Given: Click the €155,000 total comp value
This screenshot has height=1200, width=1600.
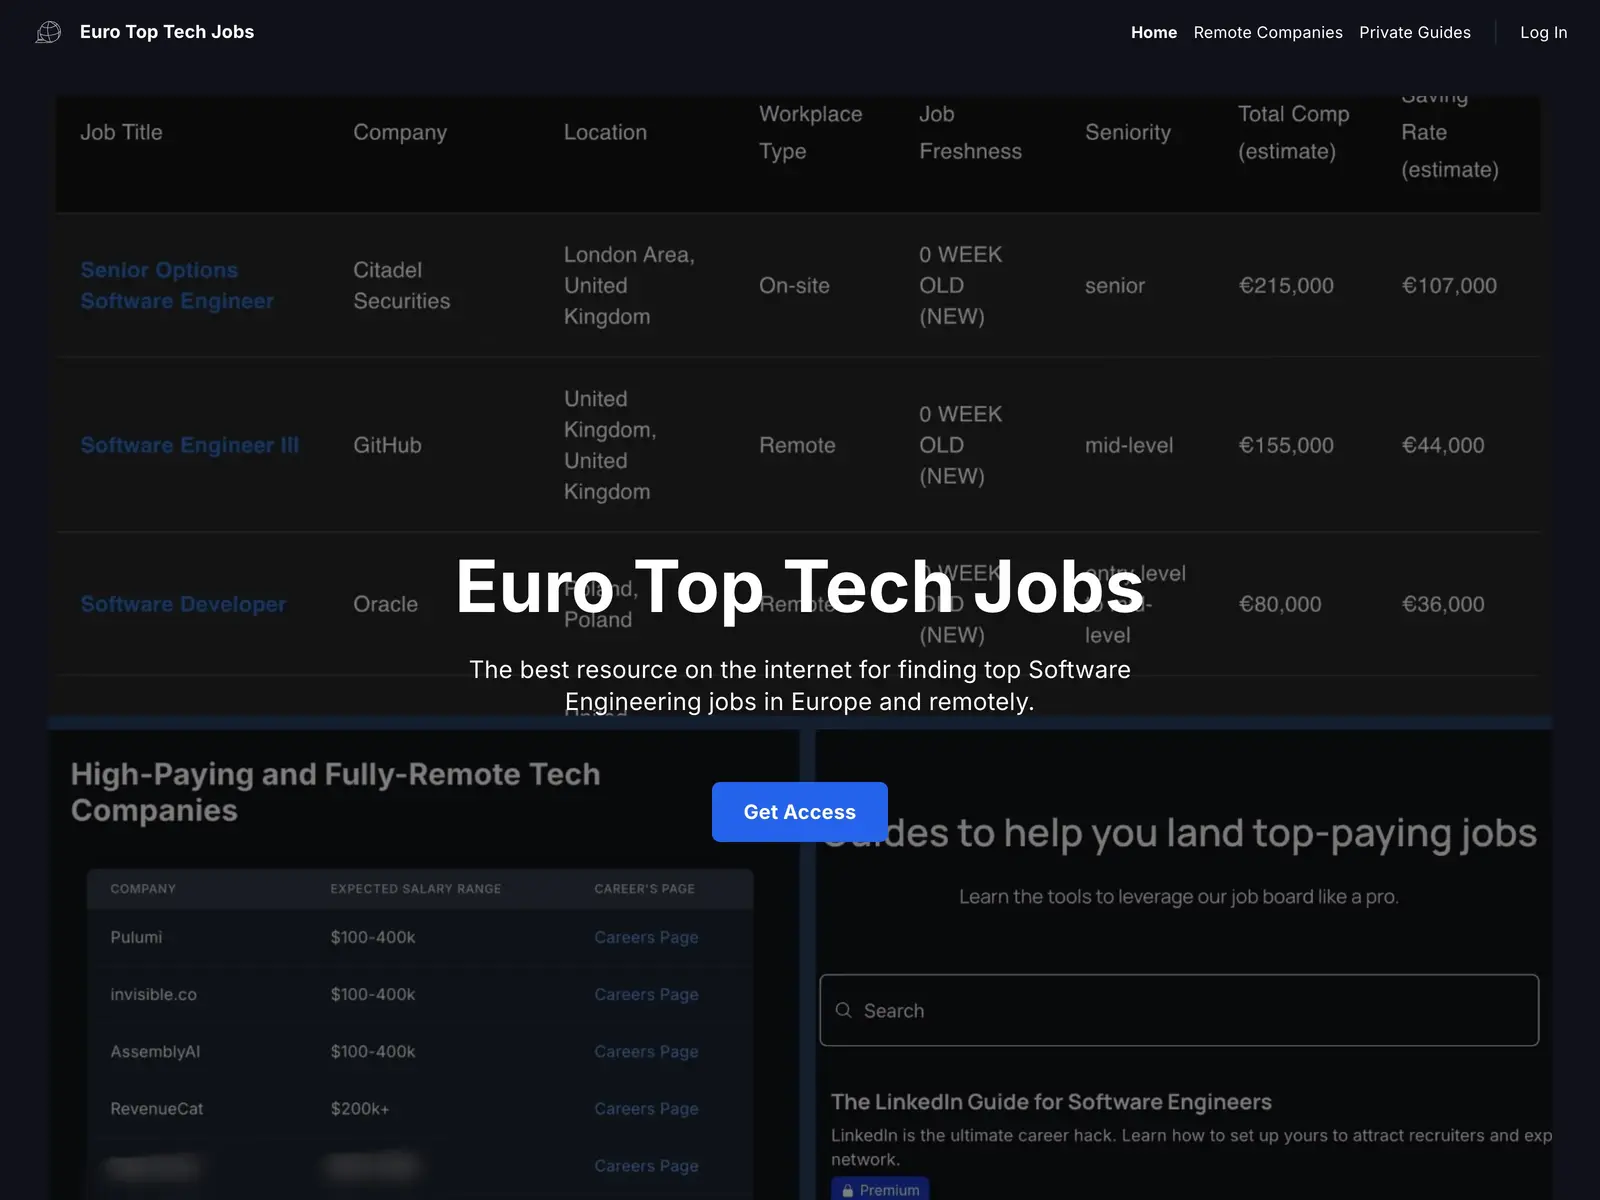Looking at the screenshot, I should tap(1286, 445).
